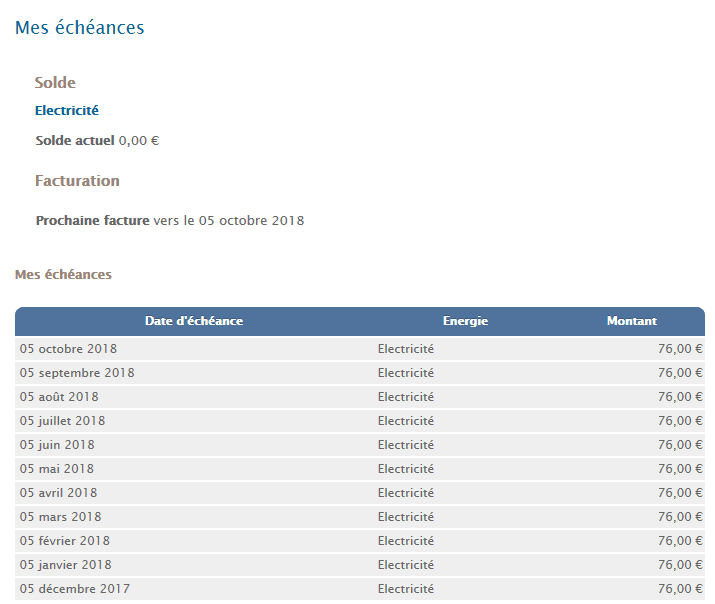Select the Solde section heading
The width and height of the screenshot is (715, 604).
(x=55, y=83)
